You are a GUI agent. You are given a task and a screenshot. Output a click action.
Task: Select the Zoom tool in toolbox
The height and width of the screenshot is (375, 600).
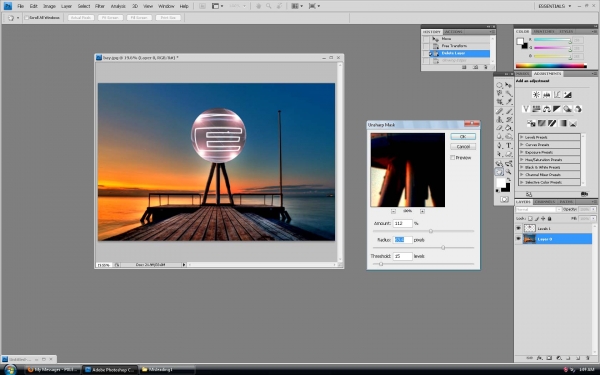[x=508, y=171]
